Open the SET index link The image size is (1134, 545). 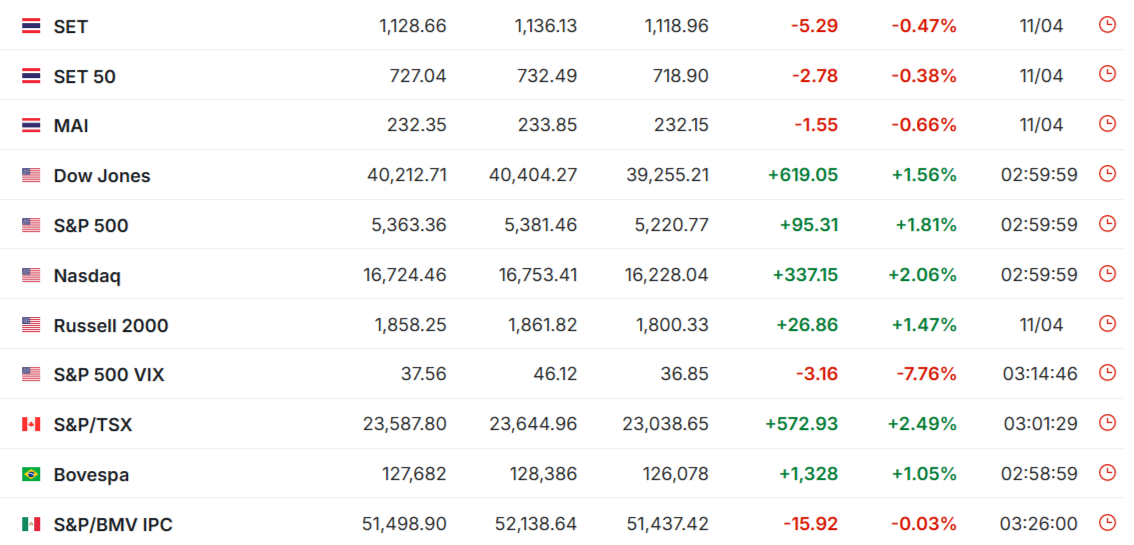71,27
